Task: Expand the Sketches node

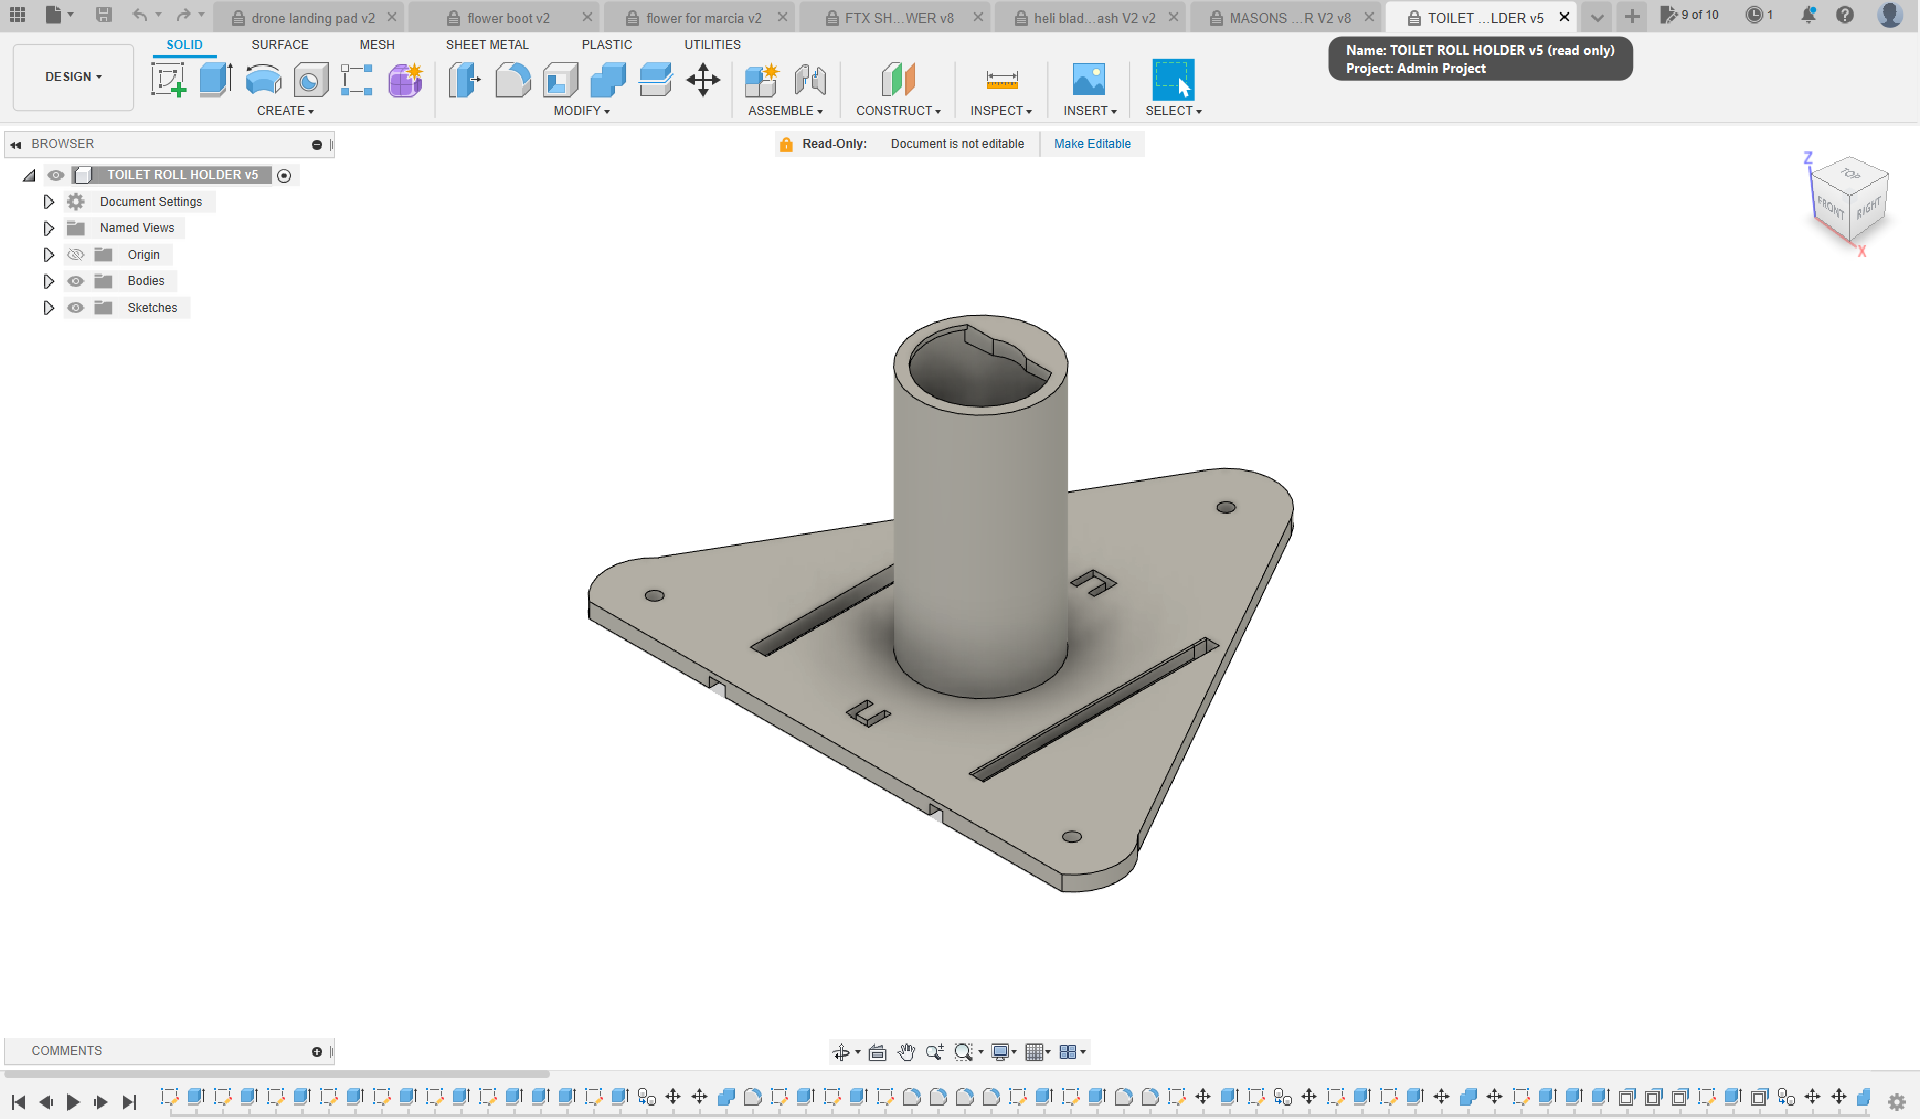Action: pyautogui.click(x=48, y=308)
